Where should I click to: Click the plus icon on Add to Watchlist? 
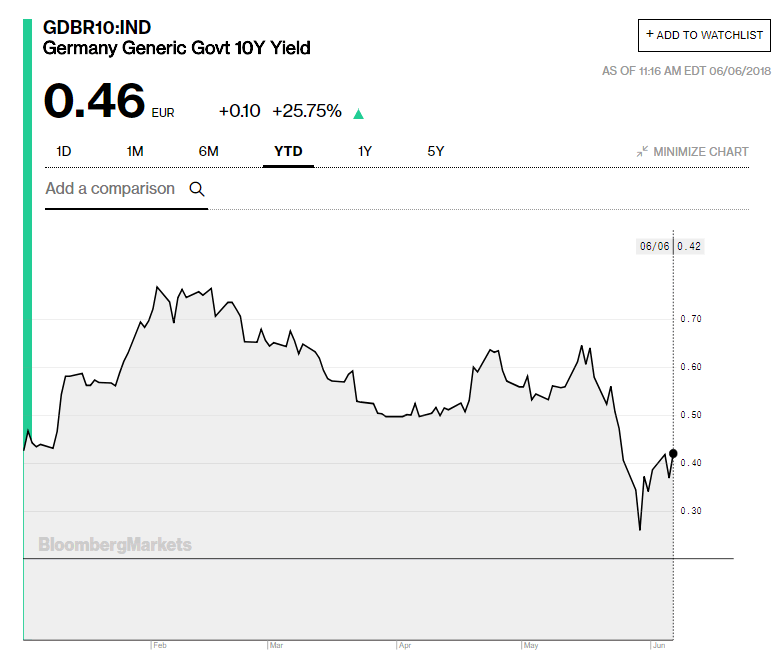[650, 34]
